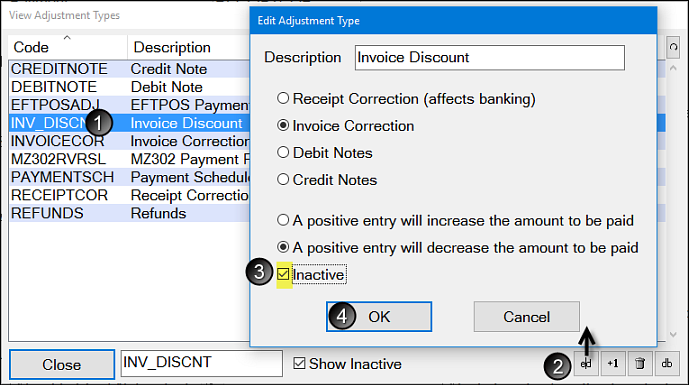Viewport: 689px width, 385px height.
Task: Sort by the Code column header
Action: coord(68,47)
